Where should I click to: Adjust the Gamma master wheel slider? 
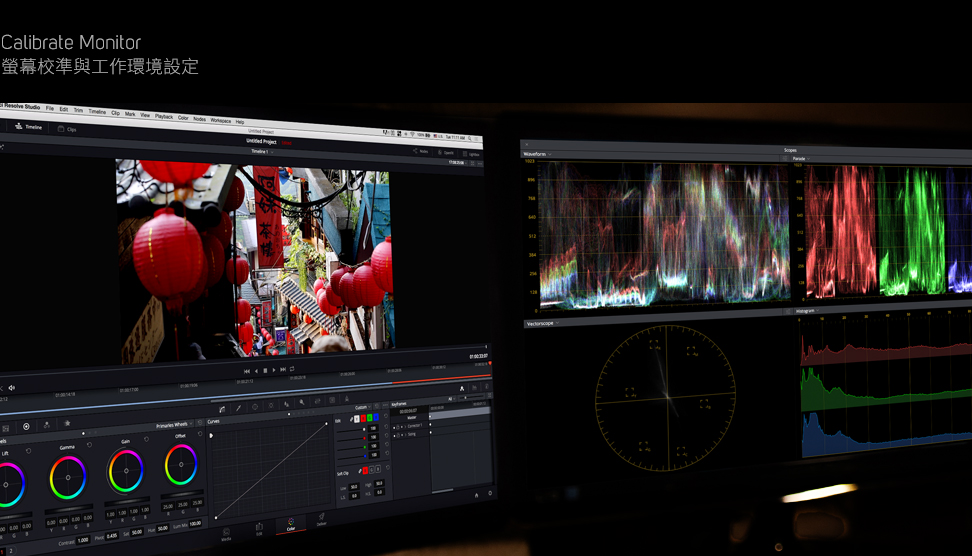pos(69,509)
